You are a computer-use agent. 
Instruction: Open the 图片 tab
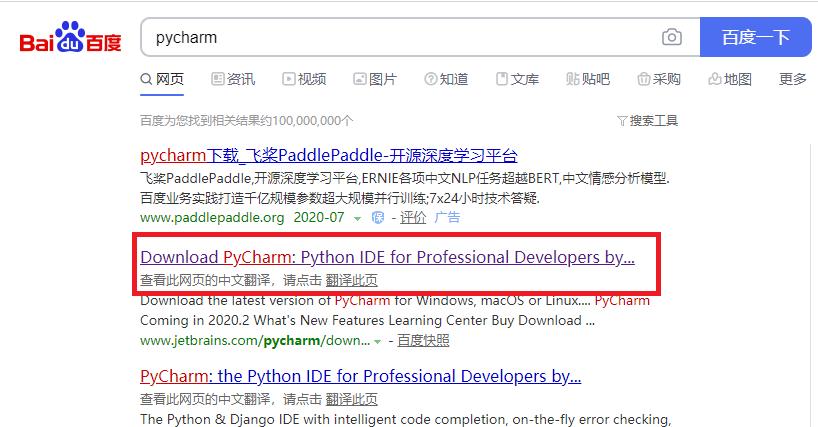[x=375, y=79]
